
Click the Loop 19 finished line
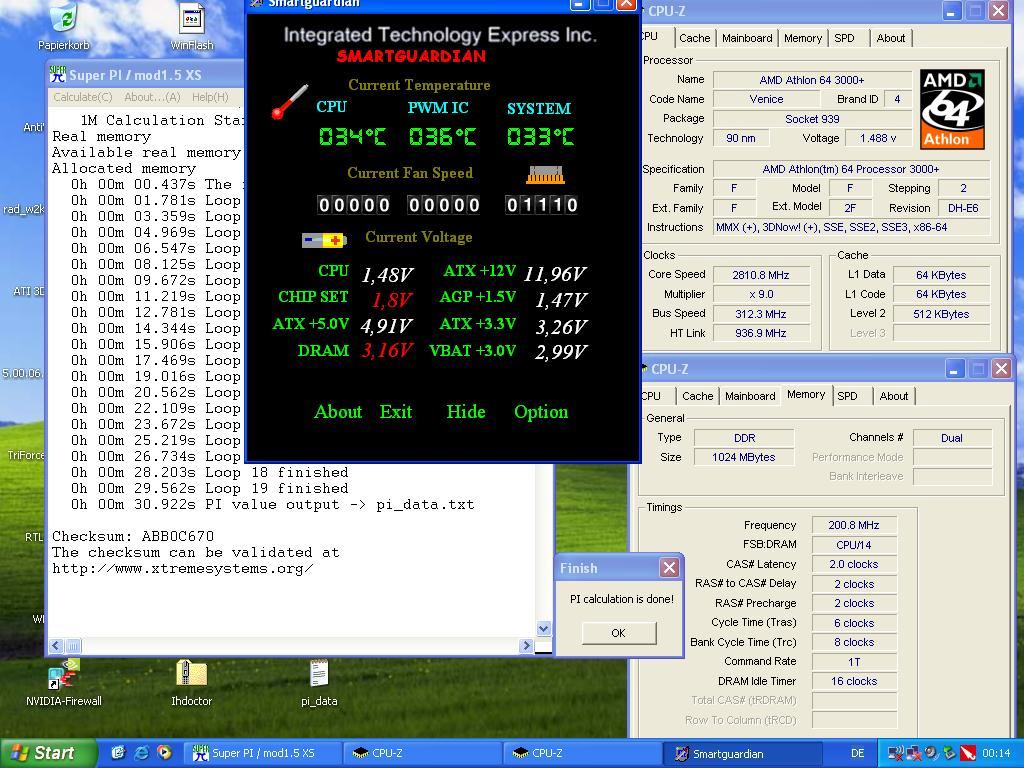pyautogui.click(x=210, y=488)
